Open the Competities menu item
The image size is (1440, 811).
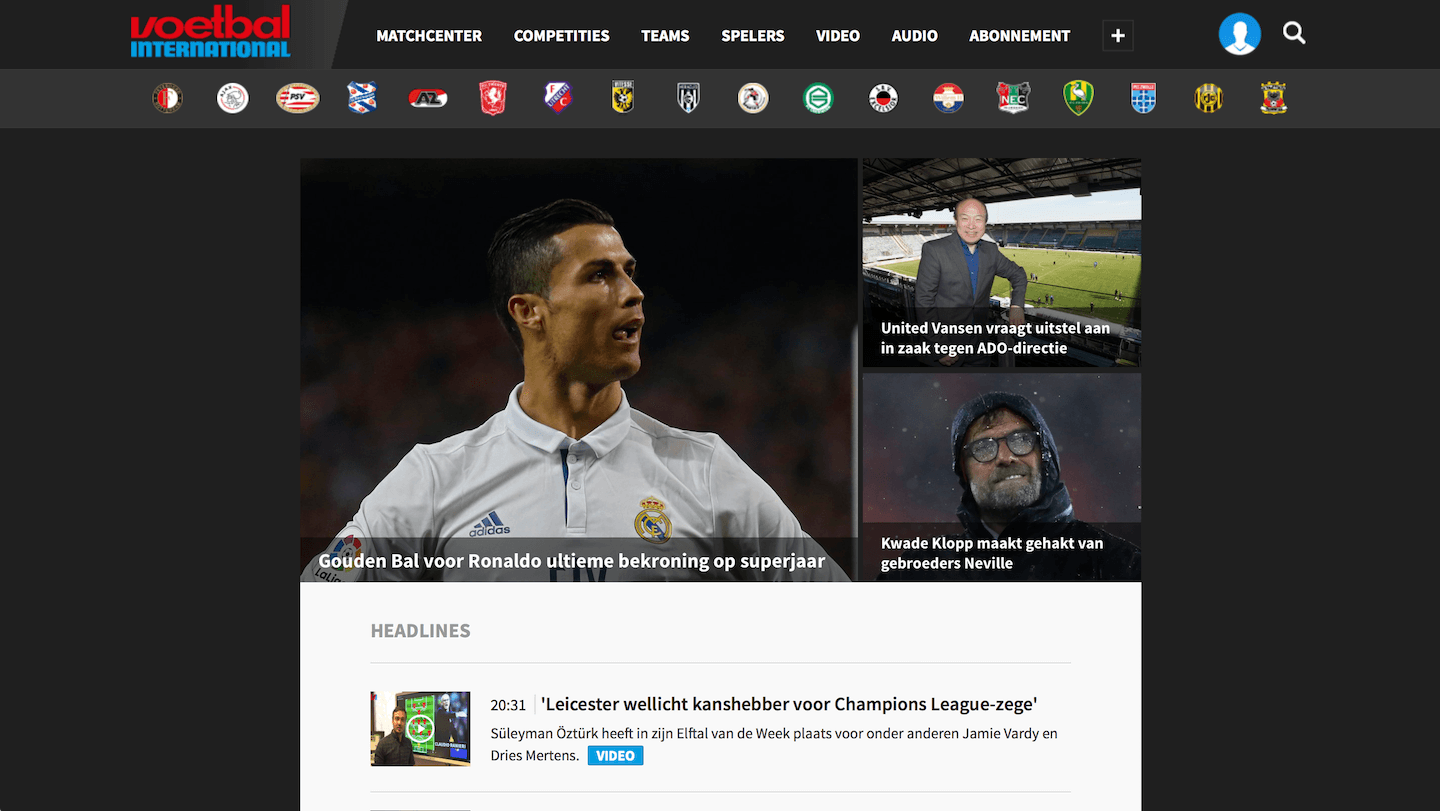click(x=561, y=36)
